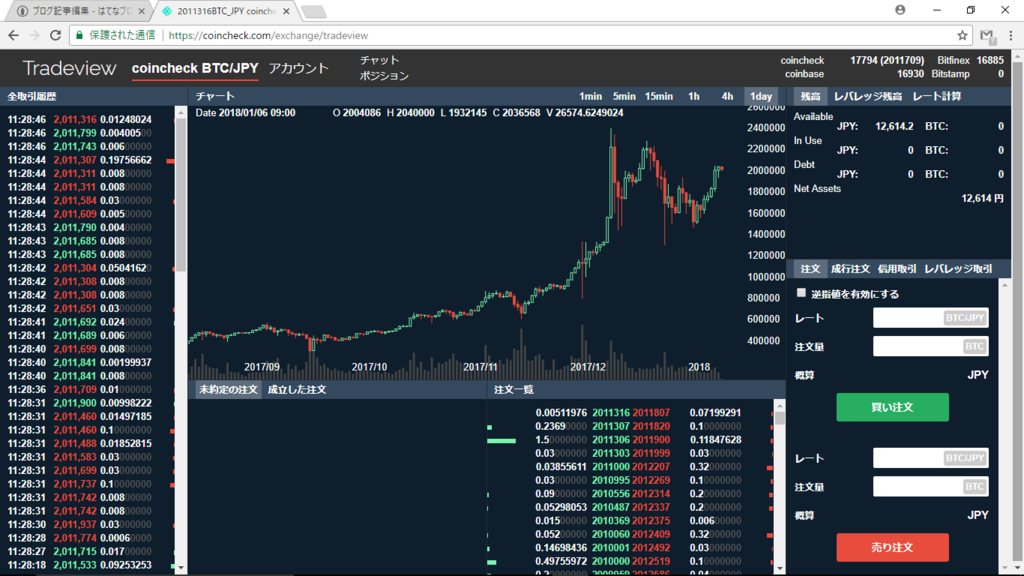Open チャット link
This screenshot has height=576, width=1024.
pyautogui.click(x=379, y=60)
